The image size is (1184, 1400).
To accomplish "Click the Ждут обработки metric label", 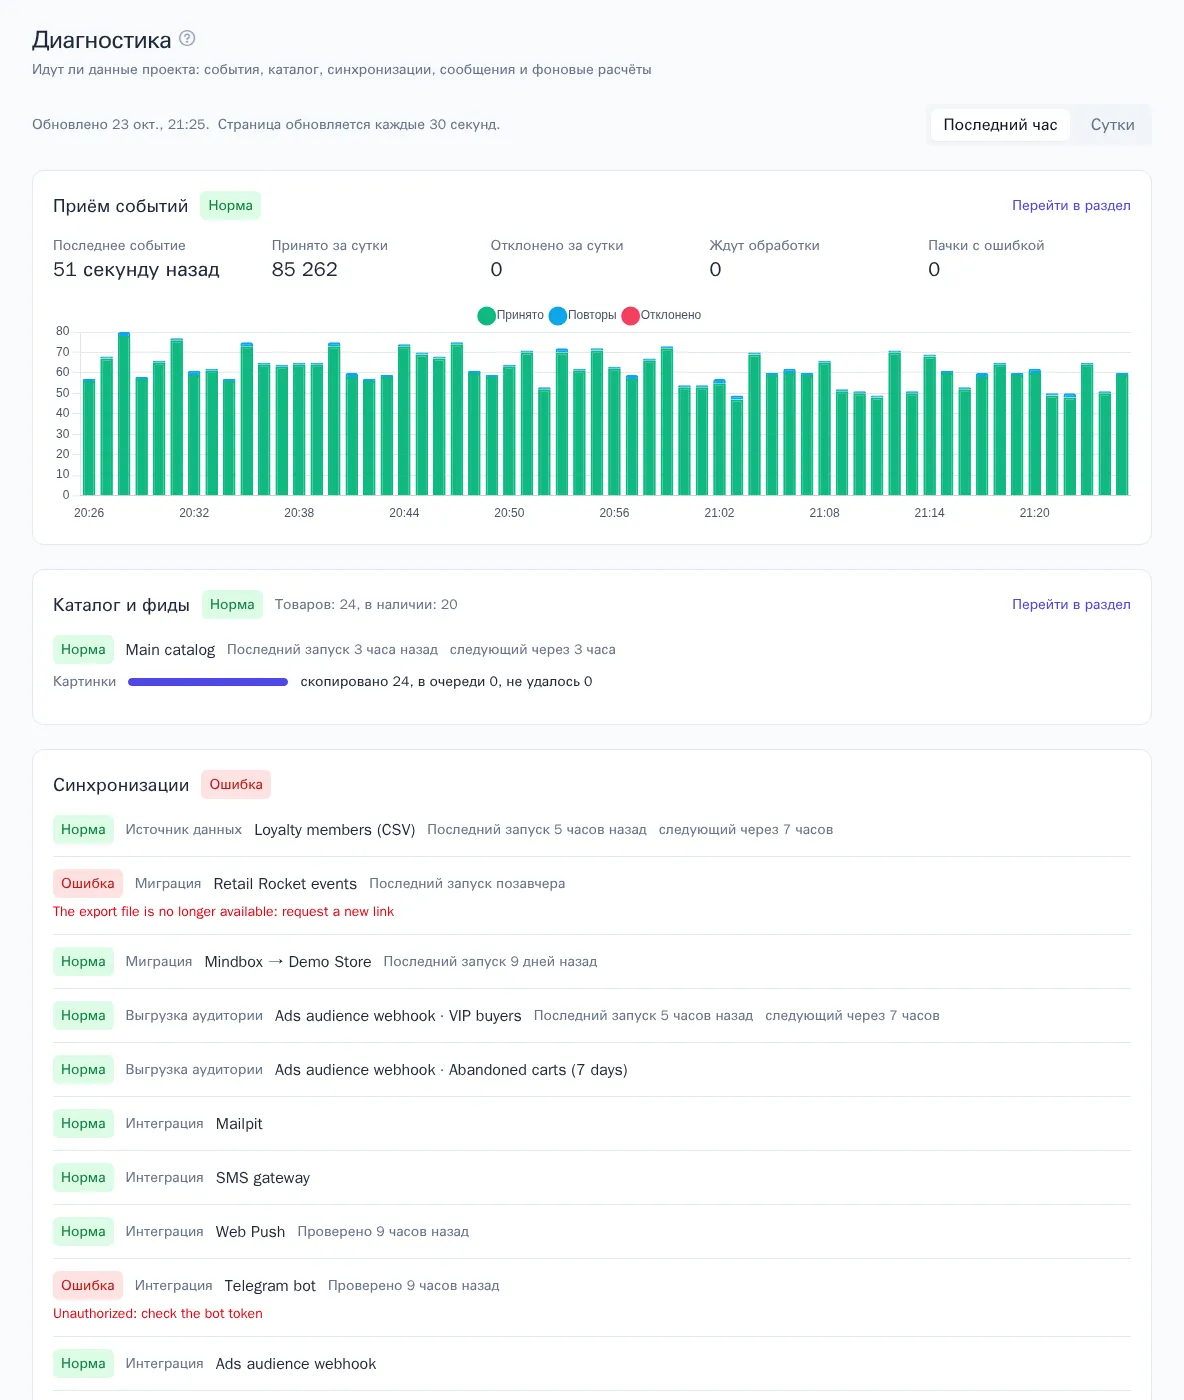I will [x=764, y=246].
